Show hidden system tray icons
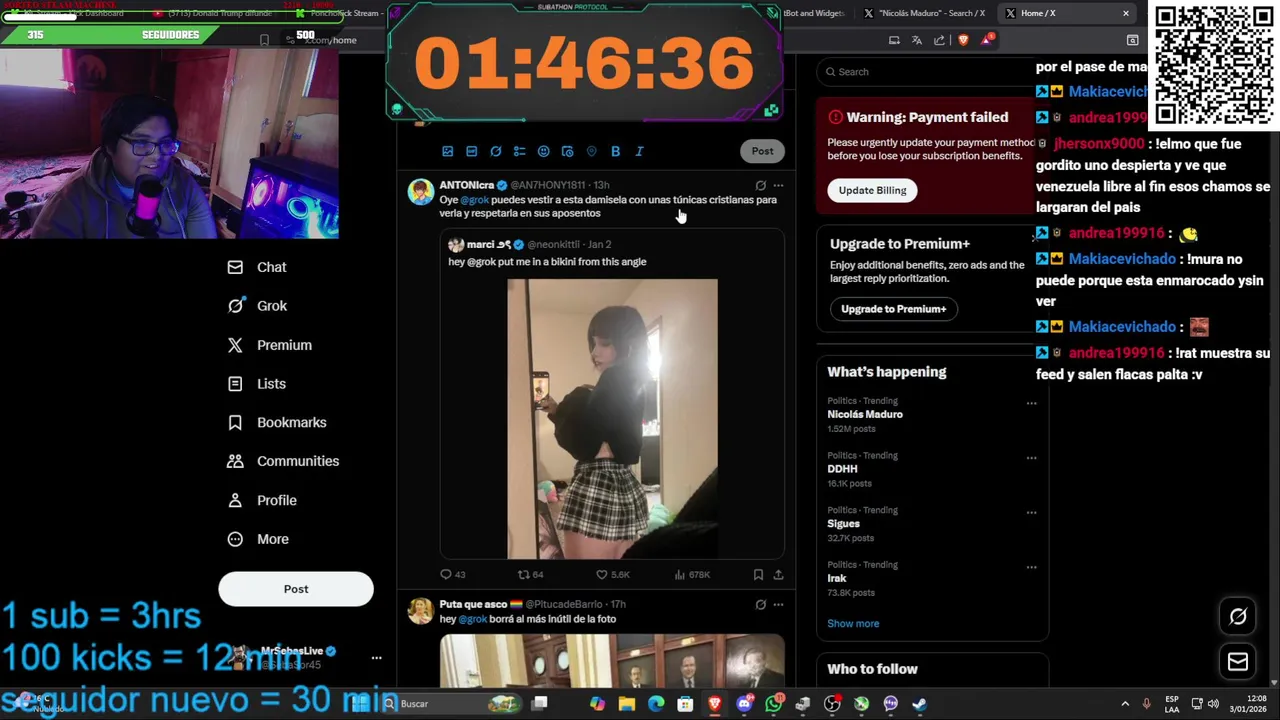Screen dimensions: 1280x720 tap(1125, 704)
